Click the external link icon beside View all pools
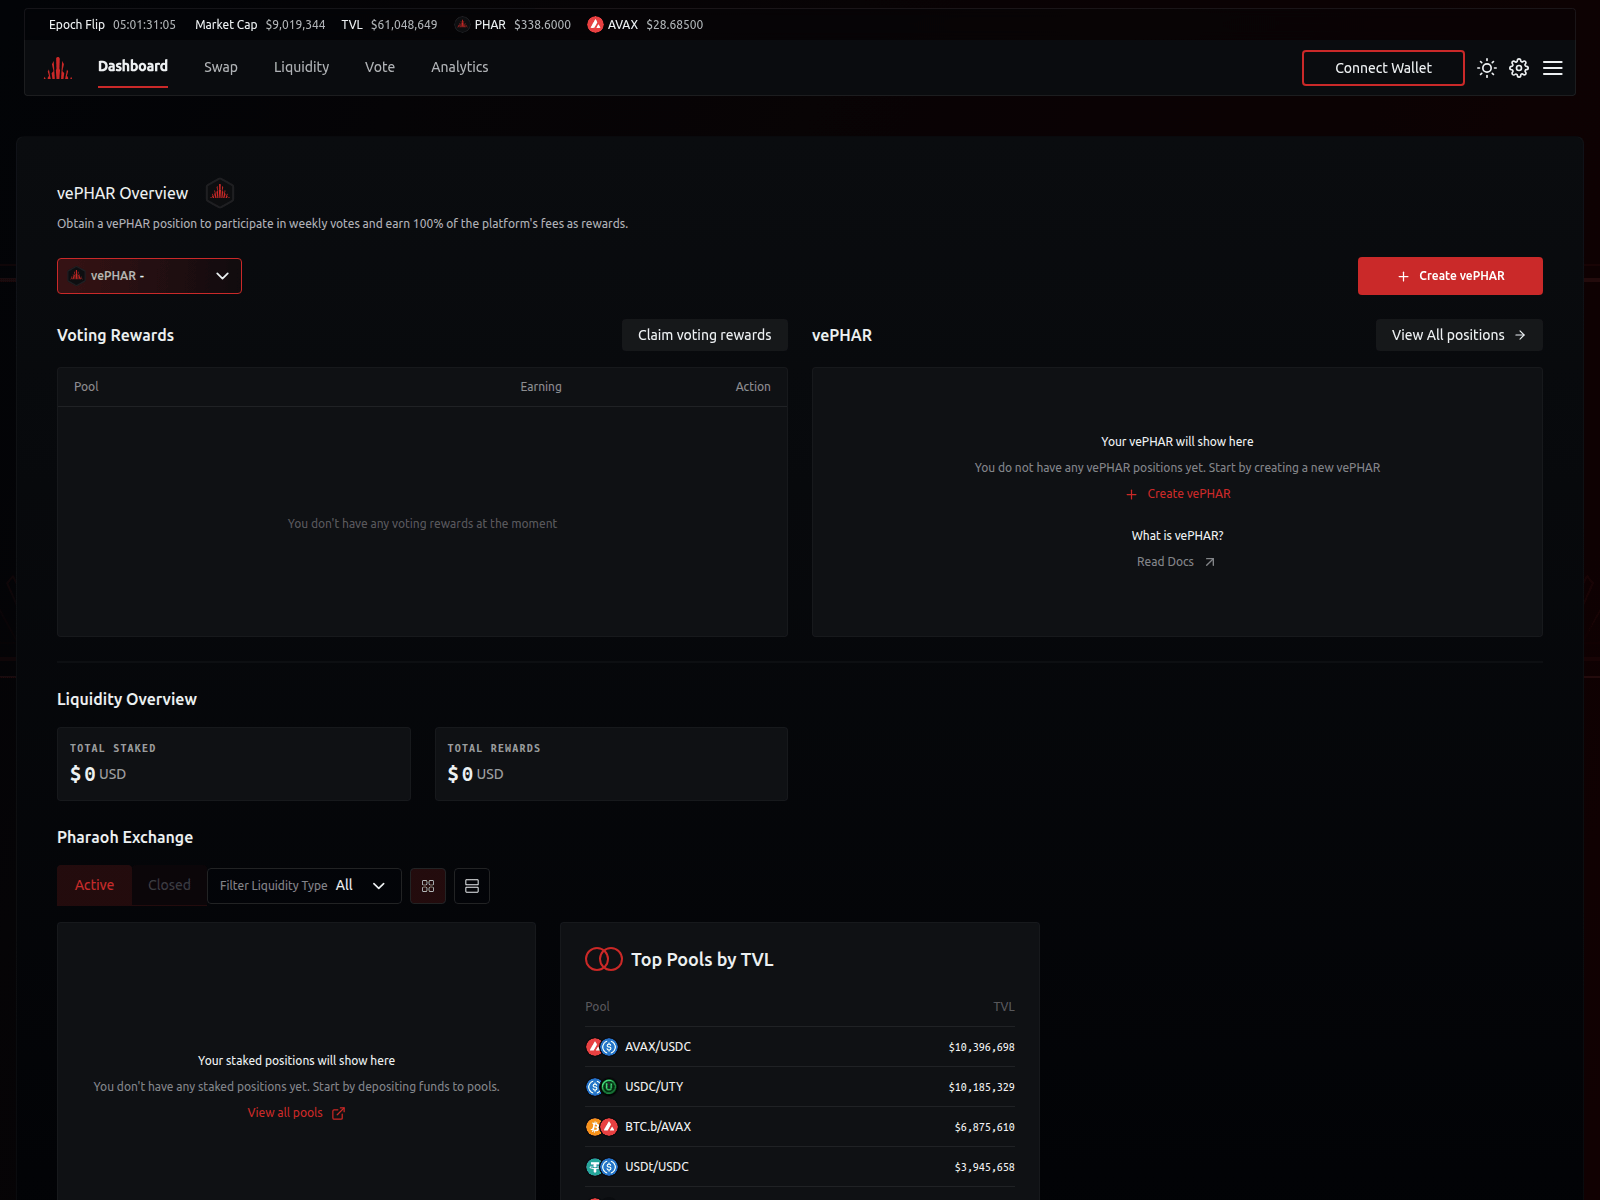Viewport: 1600px width, 1200px height. point(338,1113)
